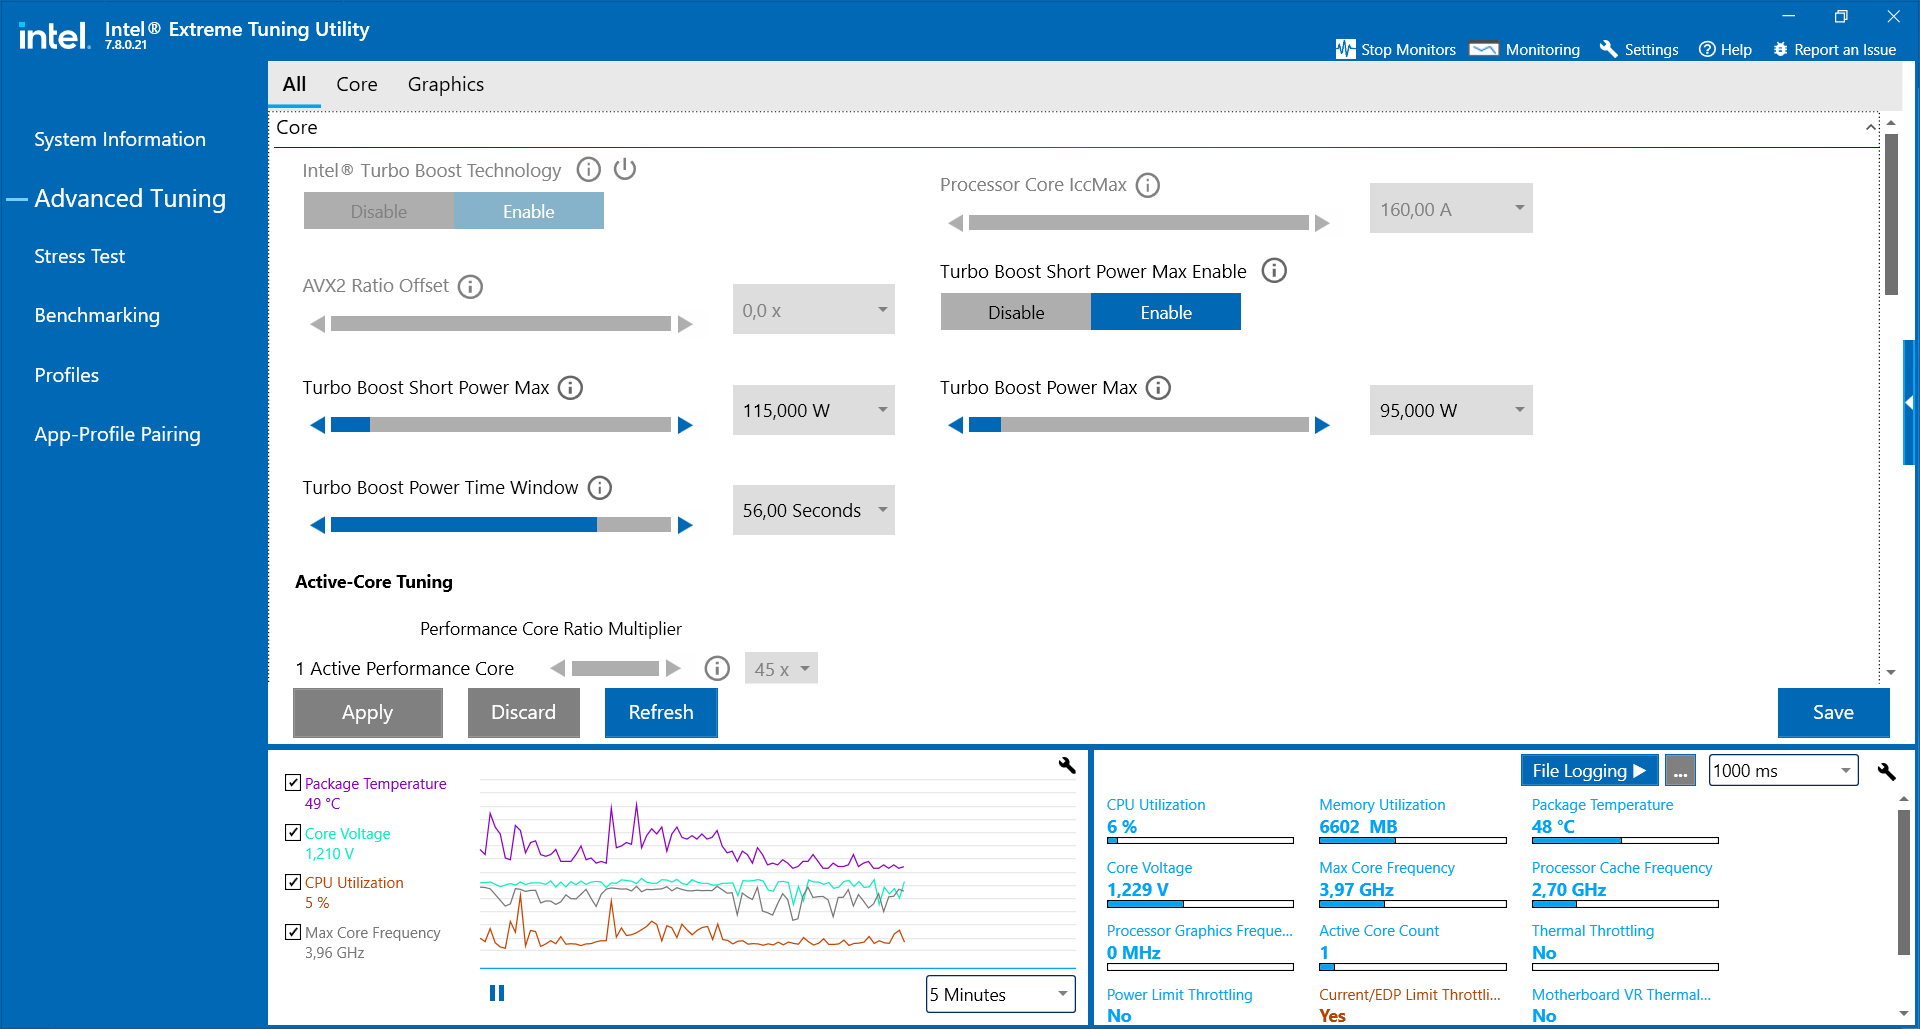Open Benchmarking page
This screenshot has width=1920, height=1029.
tap(97, 315)
